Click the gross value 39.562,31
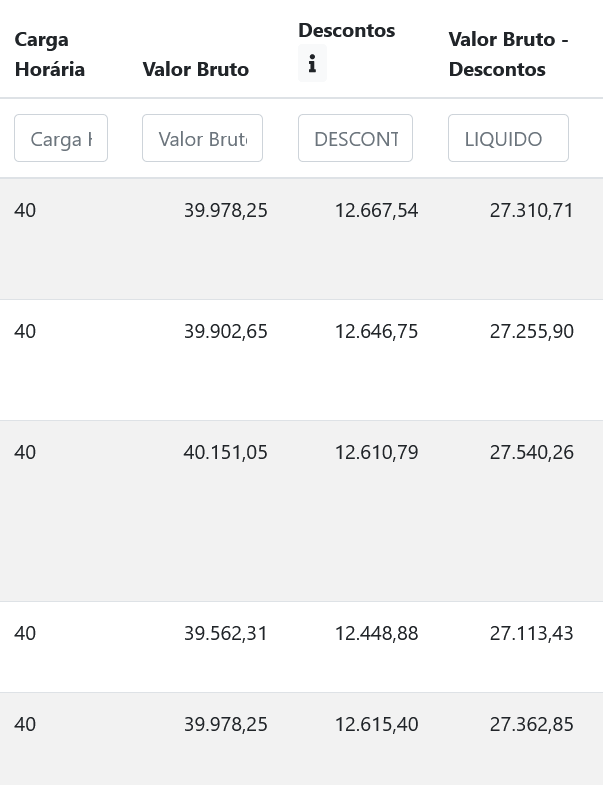This screenshot has height=785, width=603. [225, 634]
